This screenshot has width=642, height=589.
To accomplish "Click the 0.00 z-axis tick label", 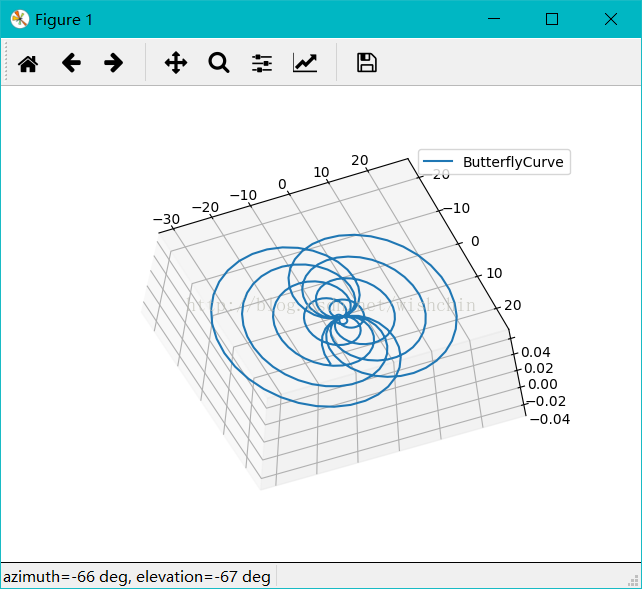I will point(543,384).
